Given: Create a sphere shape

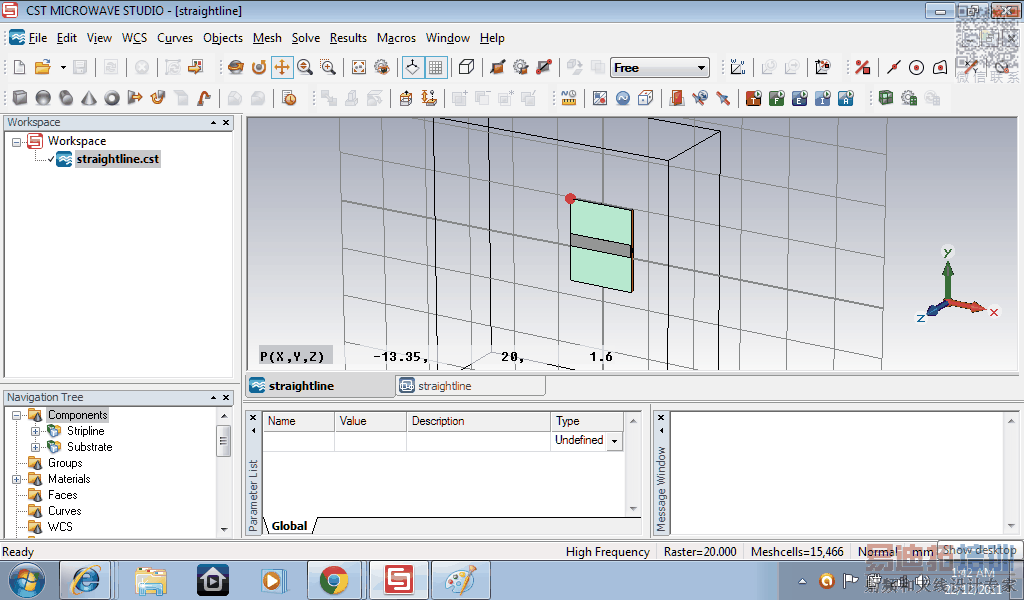Looking at the screenshot, I should pyautogui.click(x=43, y=98).
